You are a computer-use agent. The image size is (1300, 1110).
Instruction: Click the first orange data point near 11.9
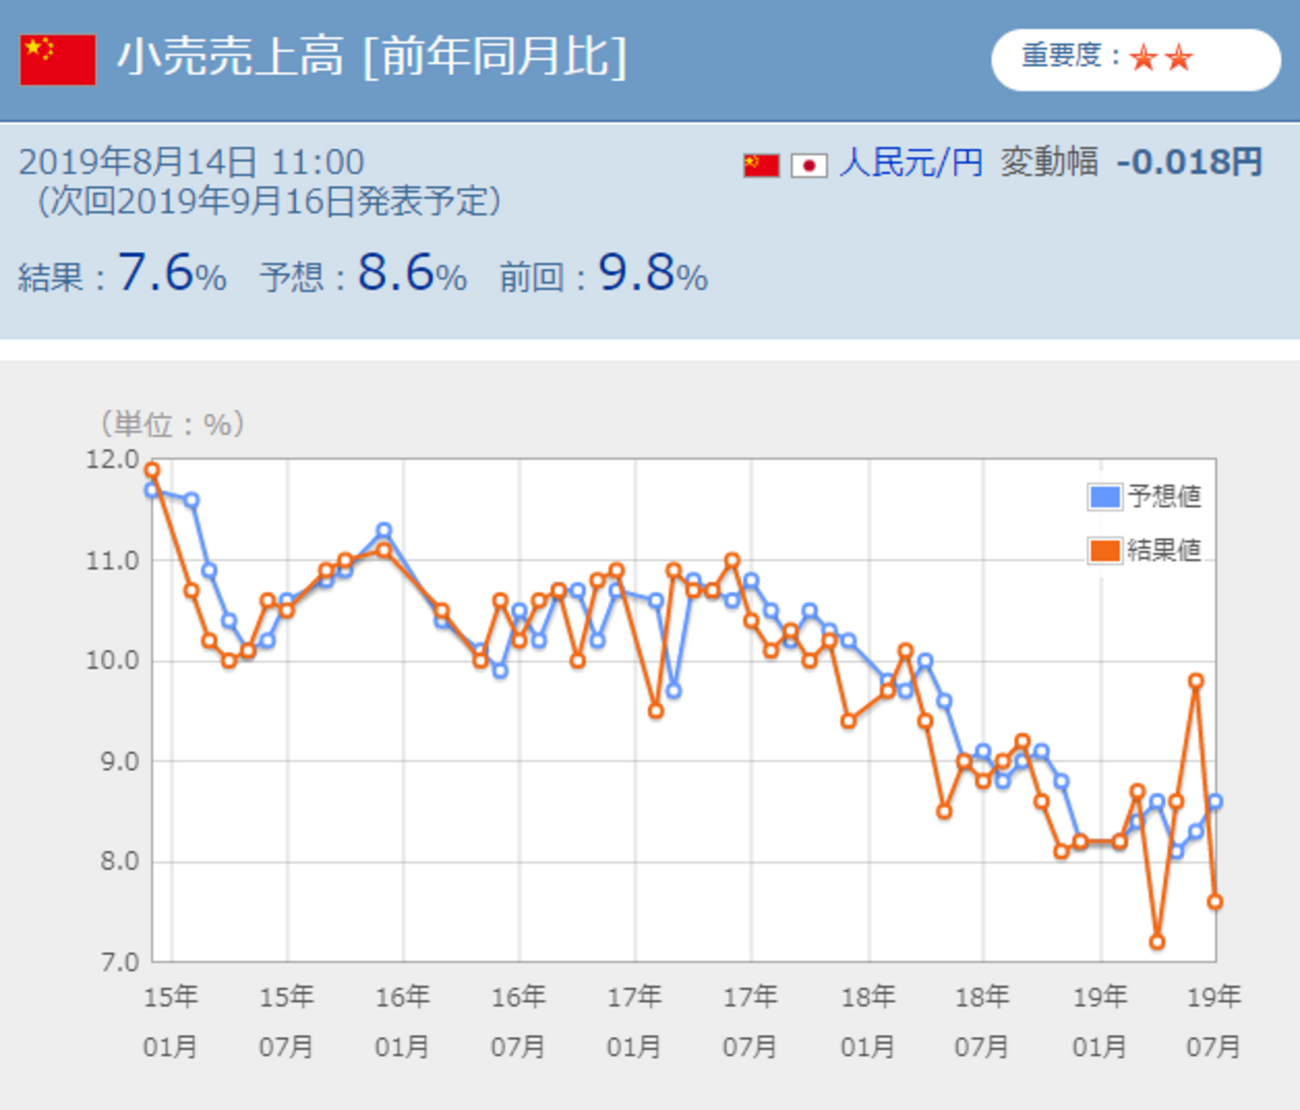pyautogui.click(x=152, y=470)
